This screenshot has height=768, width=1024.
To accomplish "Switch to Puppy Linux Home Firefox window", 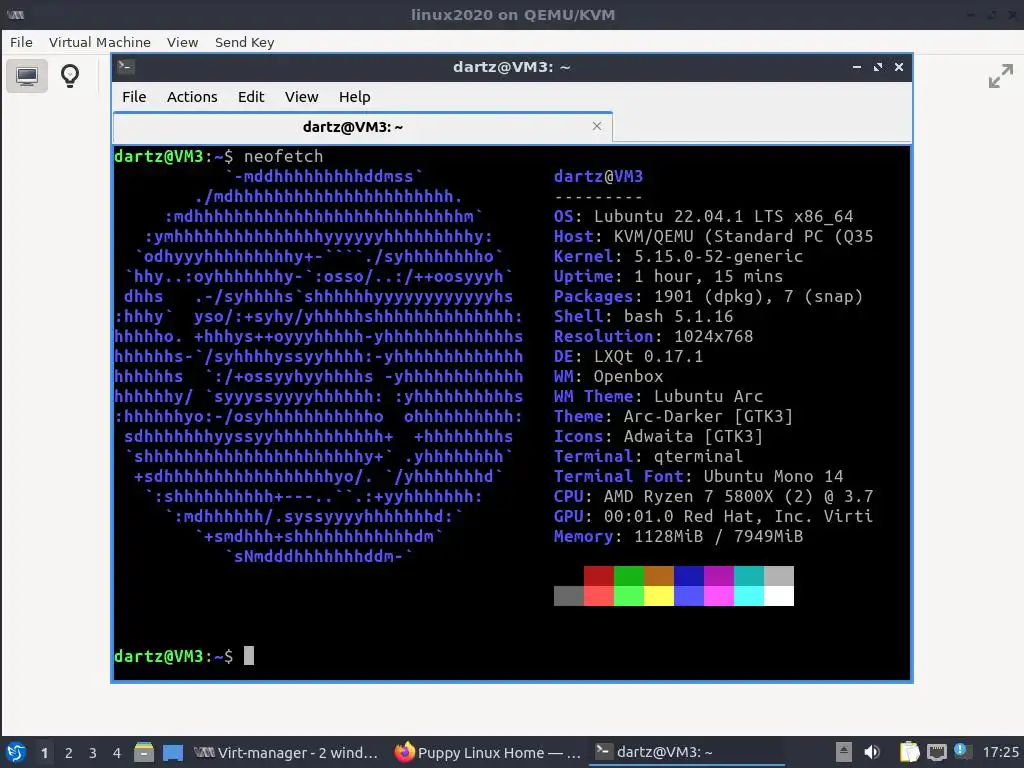I will click(488, 752).
